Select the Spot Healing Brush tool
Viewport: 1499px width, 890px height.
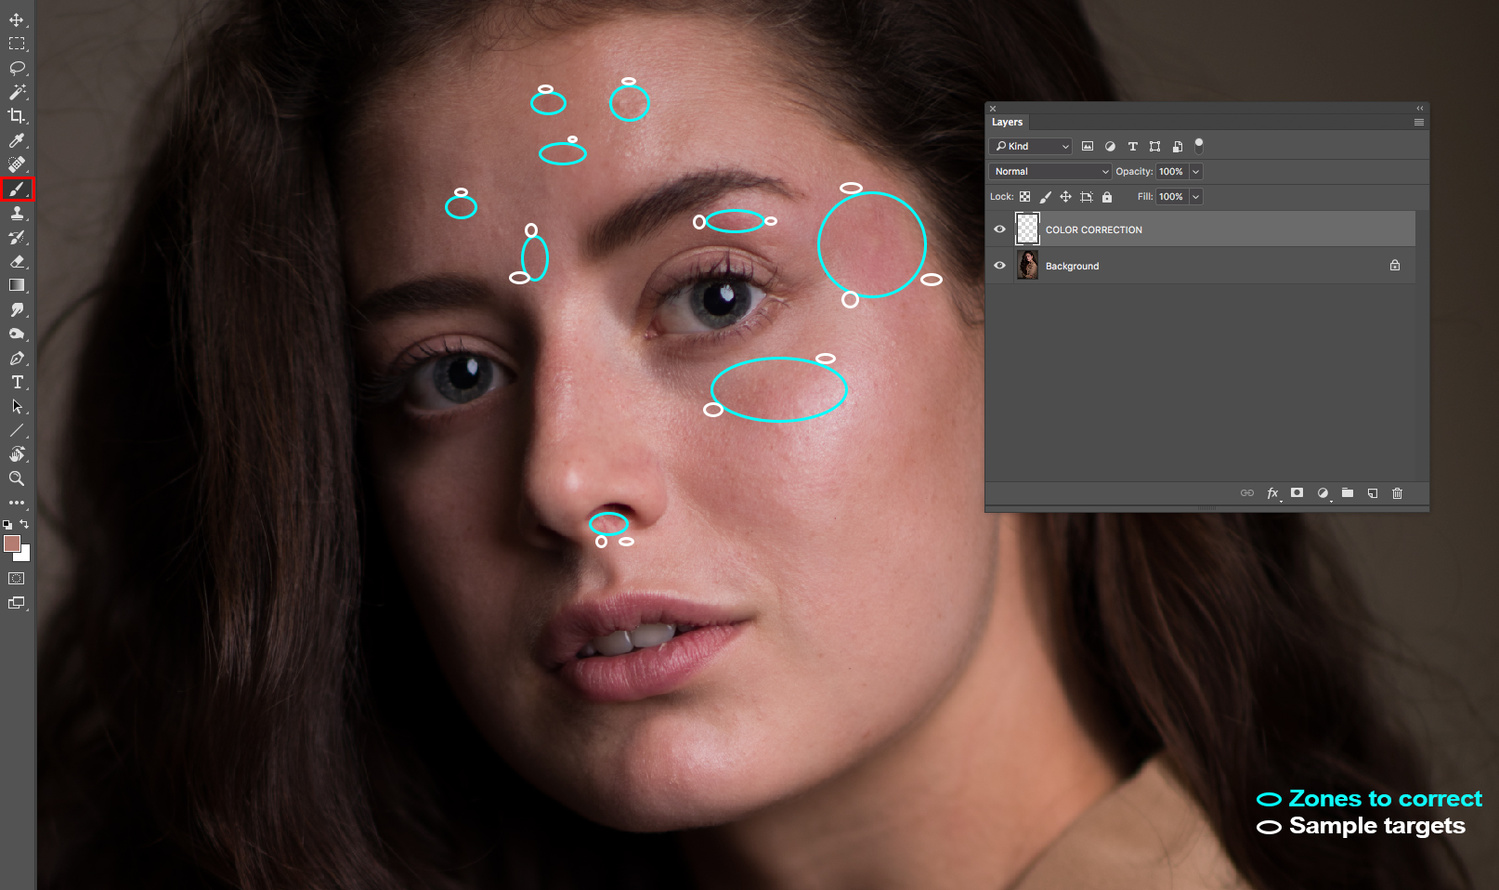(x=17, y=165)
